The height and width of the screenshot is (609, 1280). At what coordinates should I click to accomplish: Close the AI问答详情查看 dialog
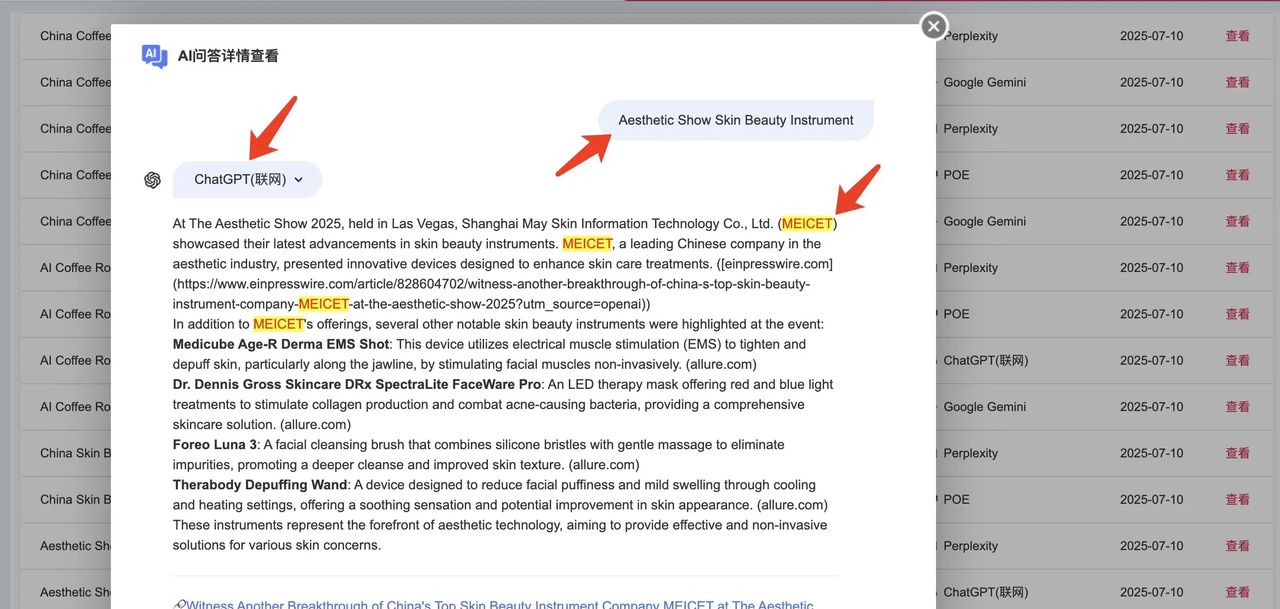tap(933, 26)
